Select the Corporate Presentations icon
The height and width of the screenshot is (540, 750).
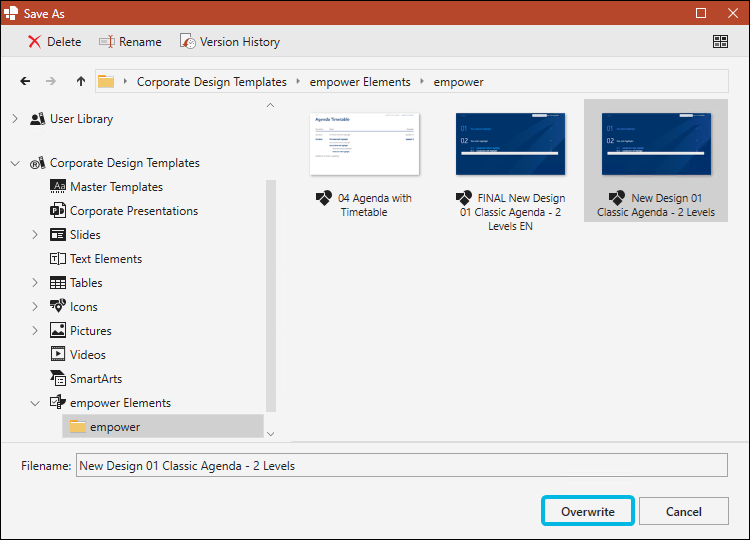point(58,210)
